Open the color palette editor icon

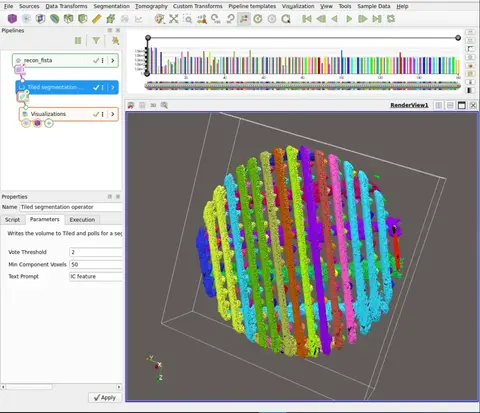pyautogui.click(x=160, y=19)
